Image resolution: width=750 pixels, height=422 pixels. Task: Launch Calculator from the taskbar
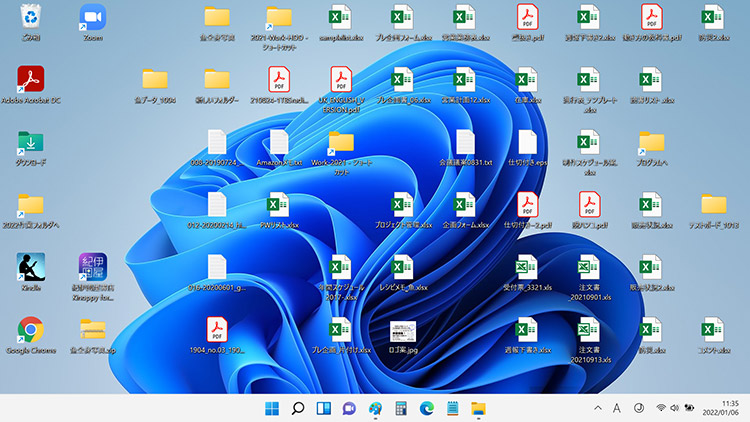[x=401, y=408]
